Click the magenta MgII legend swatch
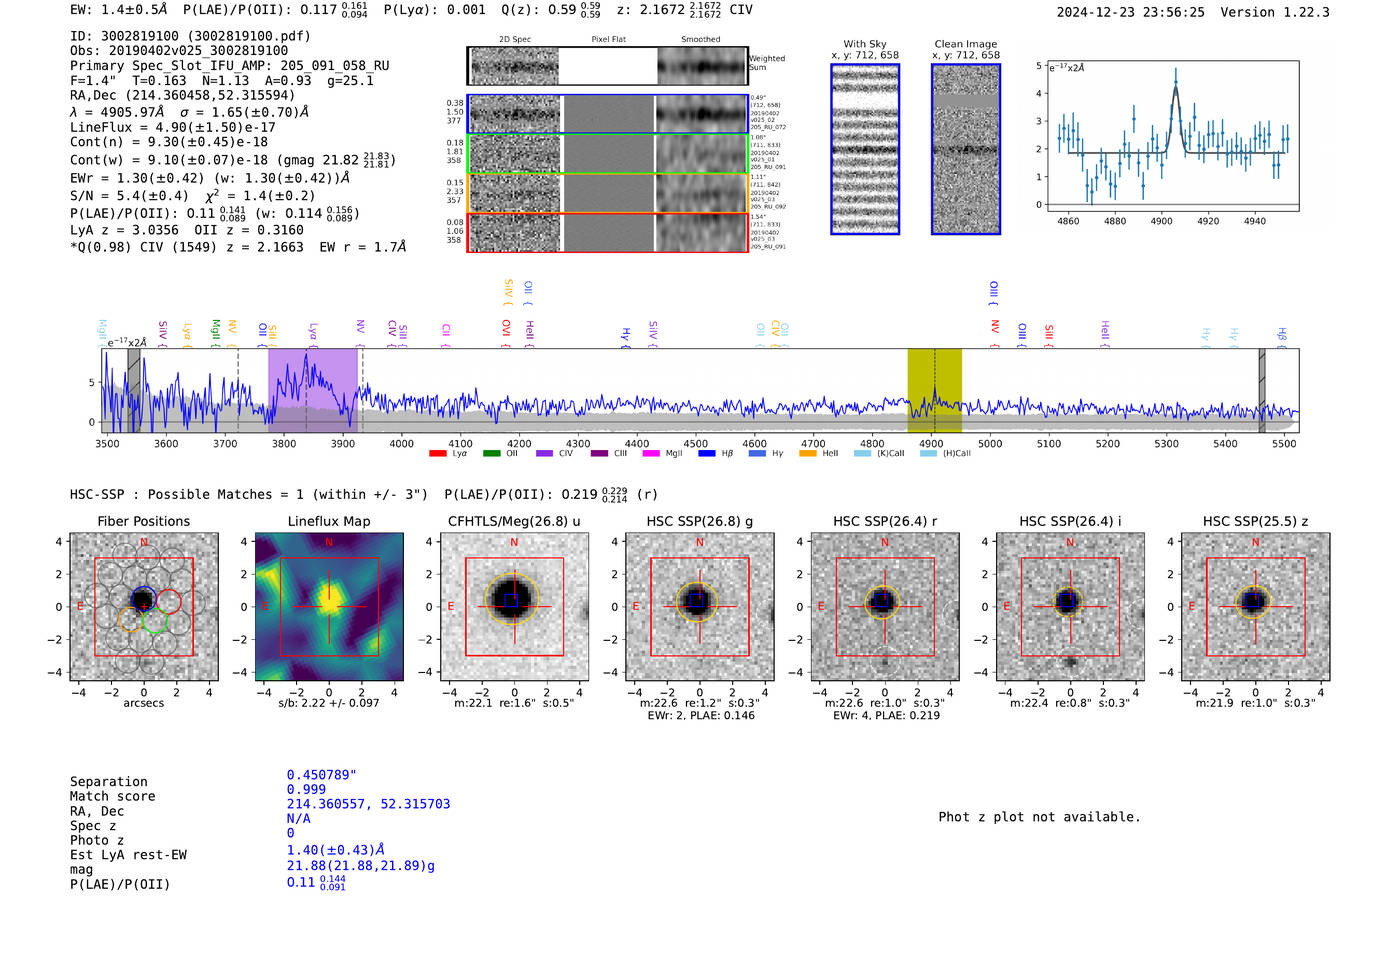1400x953 pixels. (x=651, y=453)
